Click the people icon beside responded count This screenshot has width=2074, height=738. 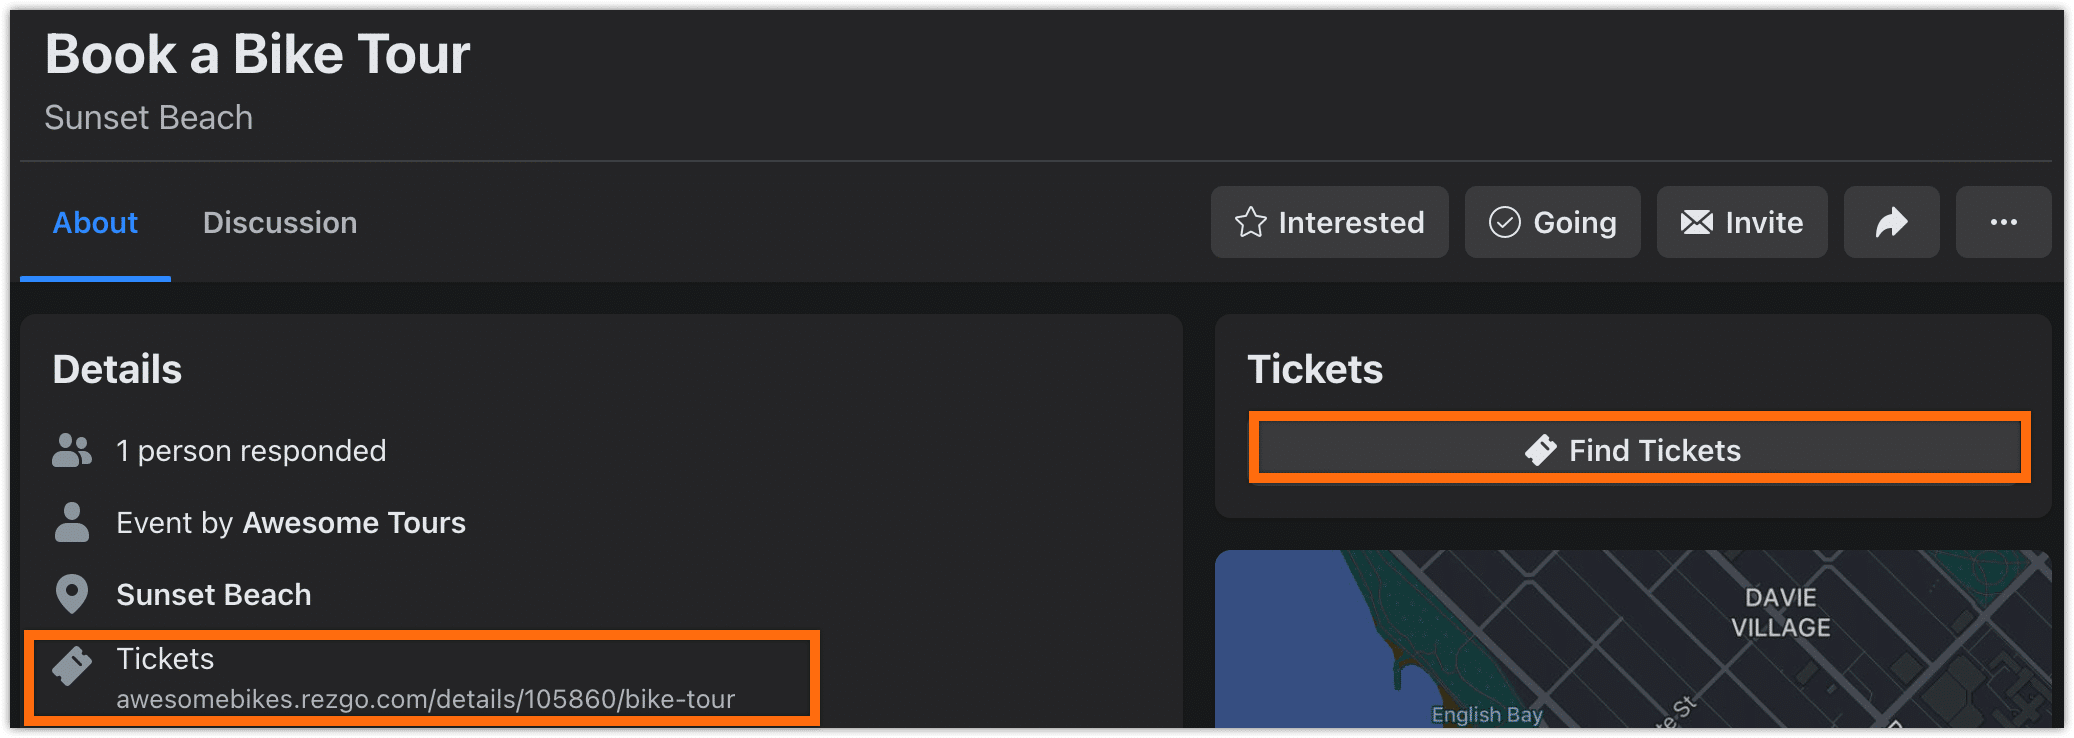point(72,450)
